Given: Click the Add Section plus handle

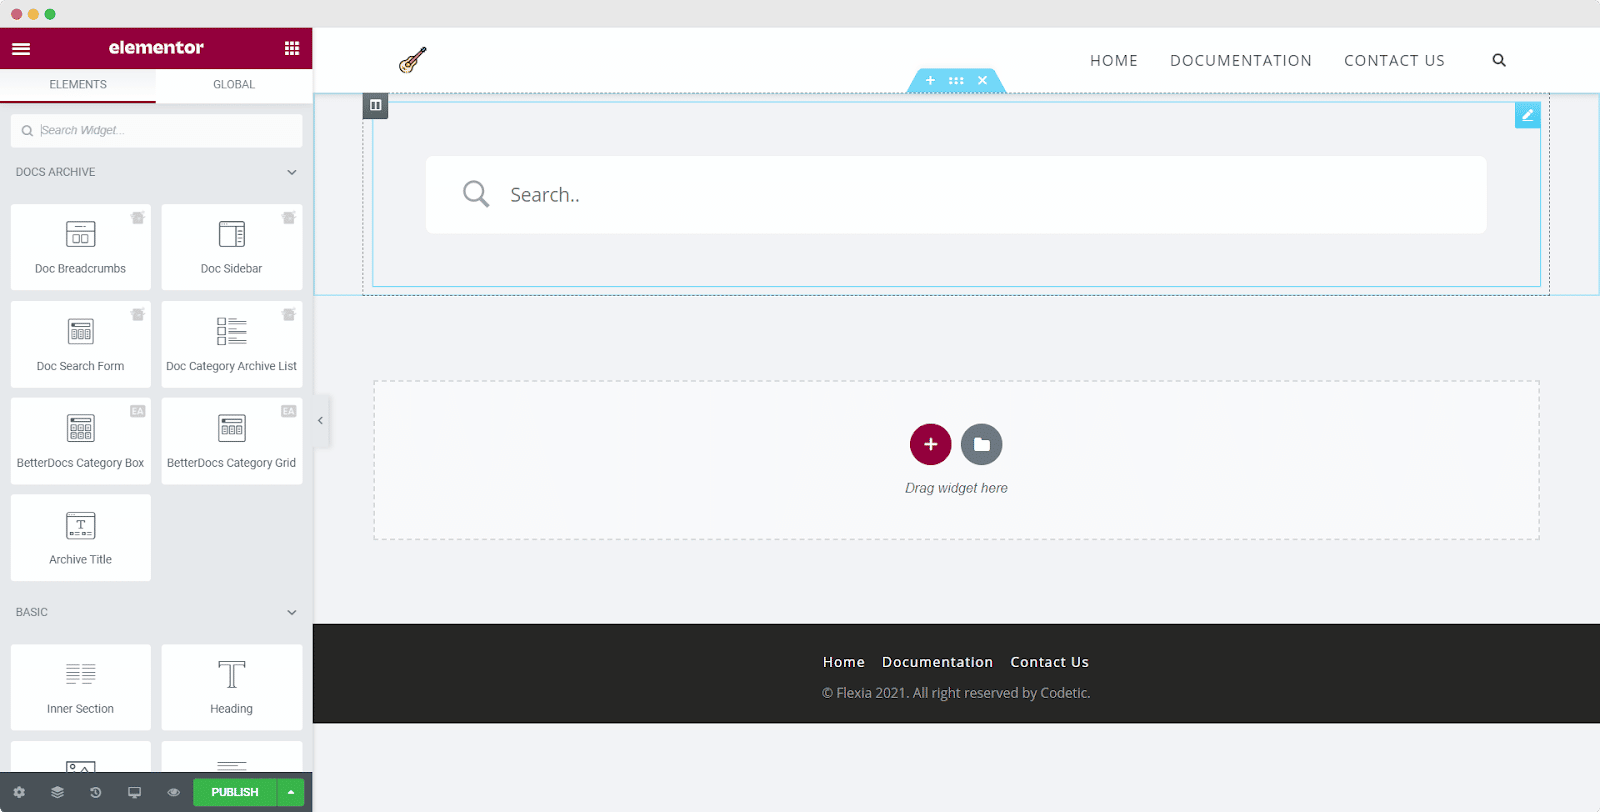Looking at the screenshot, I should coord(930,80).
